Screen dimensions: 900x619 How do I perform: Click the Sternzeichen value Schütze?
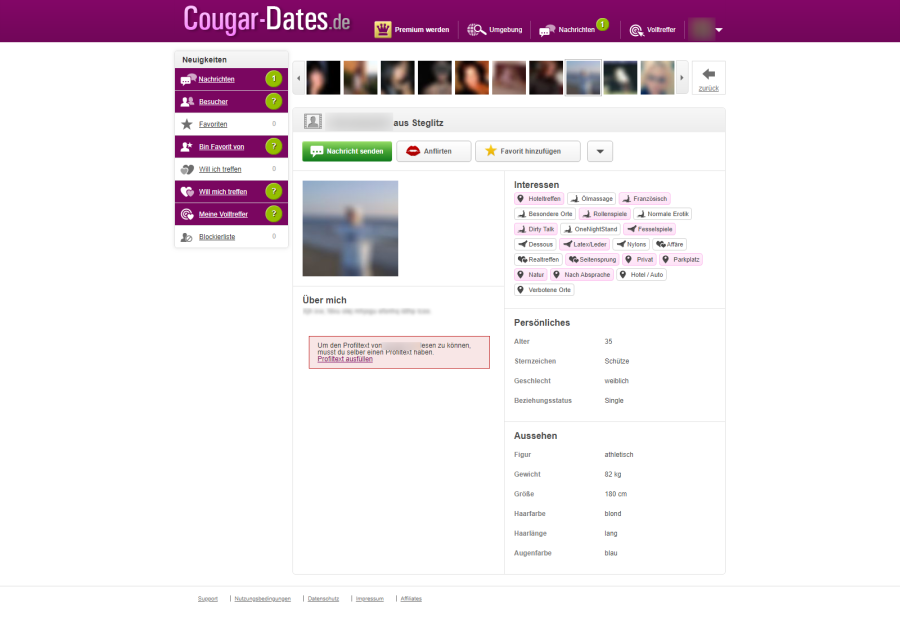pos(616,361)
